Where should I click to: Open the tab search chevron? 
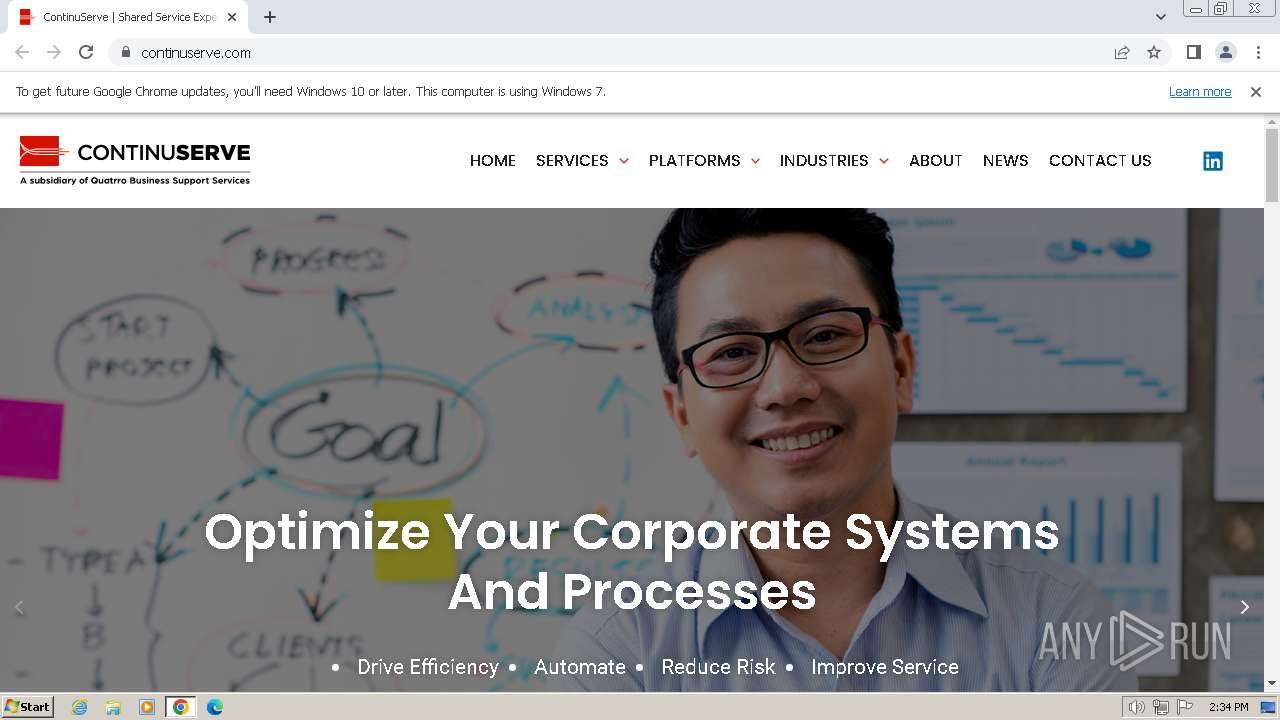click(1160, 17)
